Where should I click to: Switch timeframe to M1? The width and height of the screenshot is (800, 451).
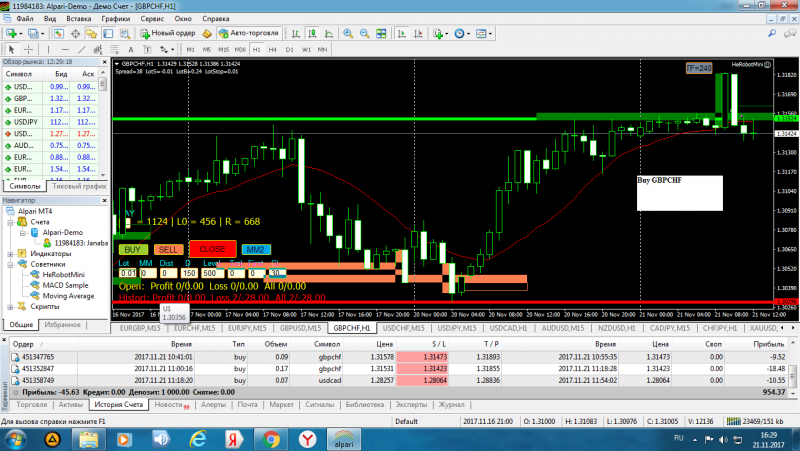pos(190,49)
